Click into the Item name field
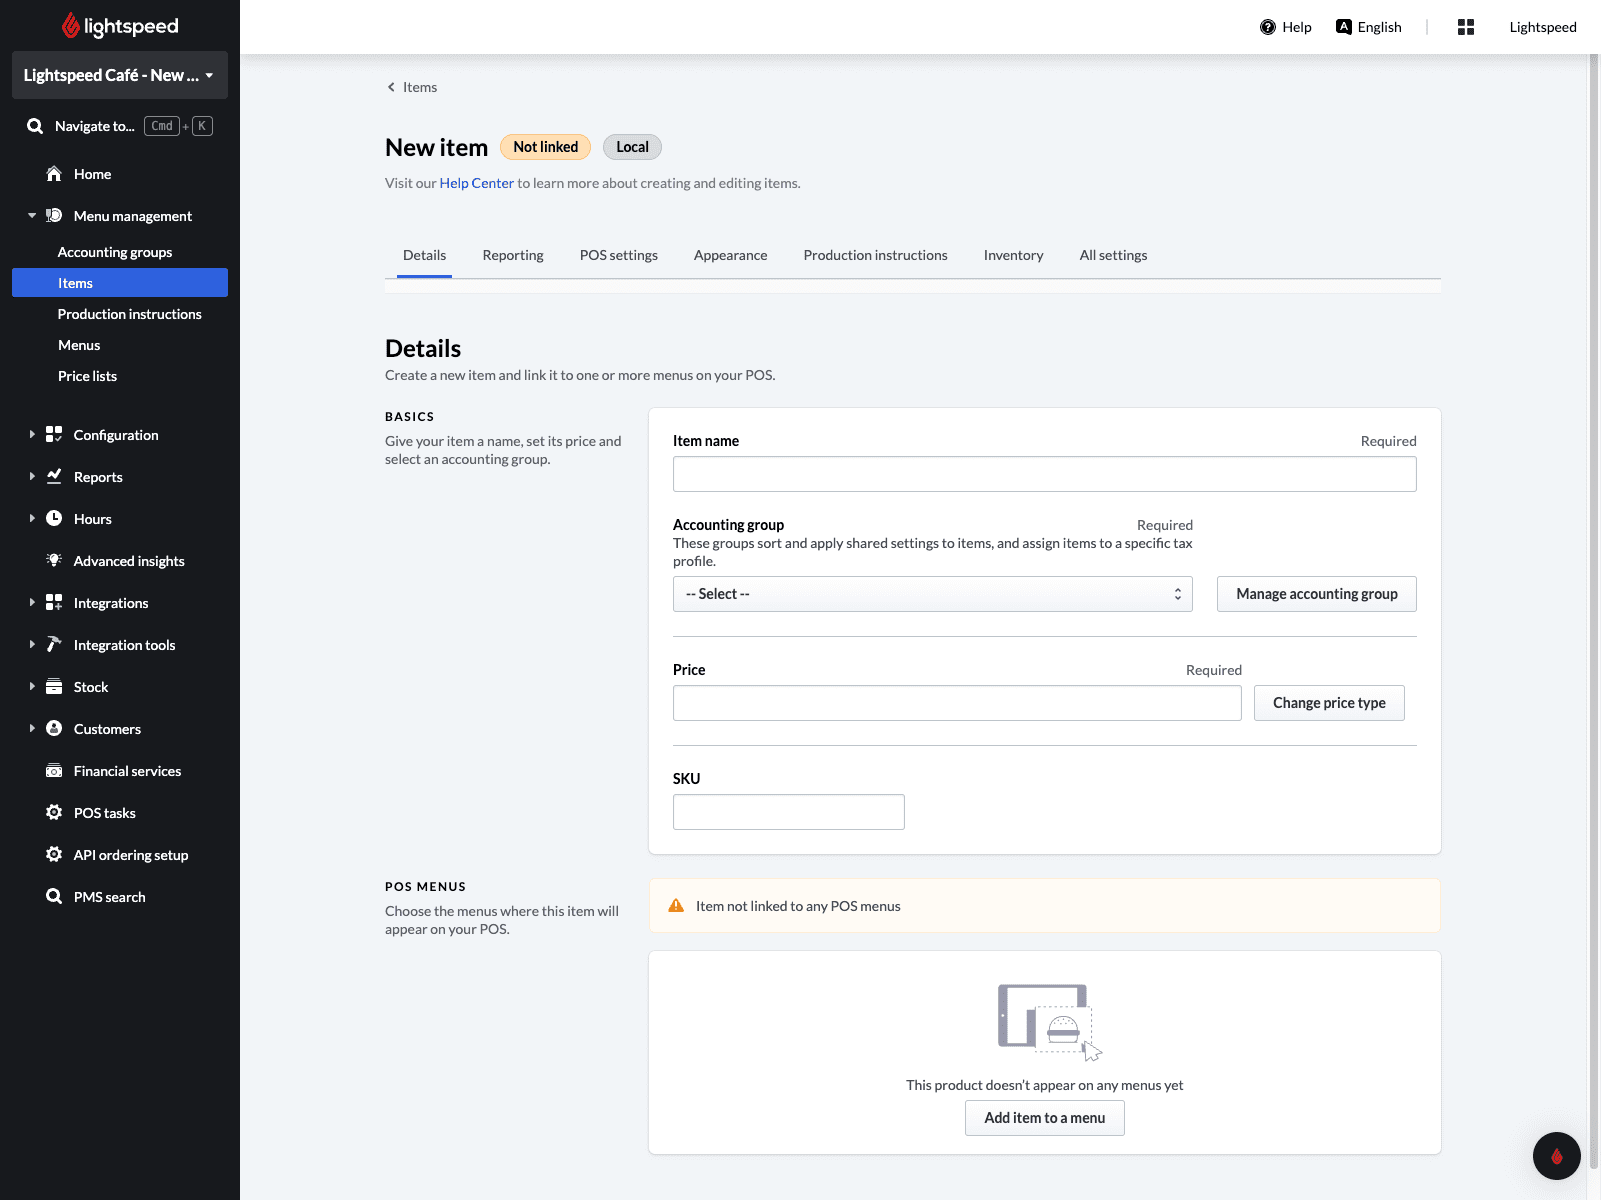The height and width of the screenshot is (1200, 1601). [1044, 474]
